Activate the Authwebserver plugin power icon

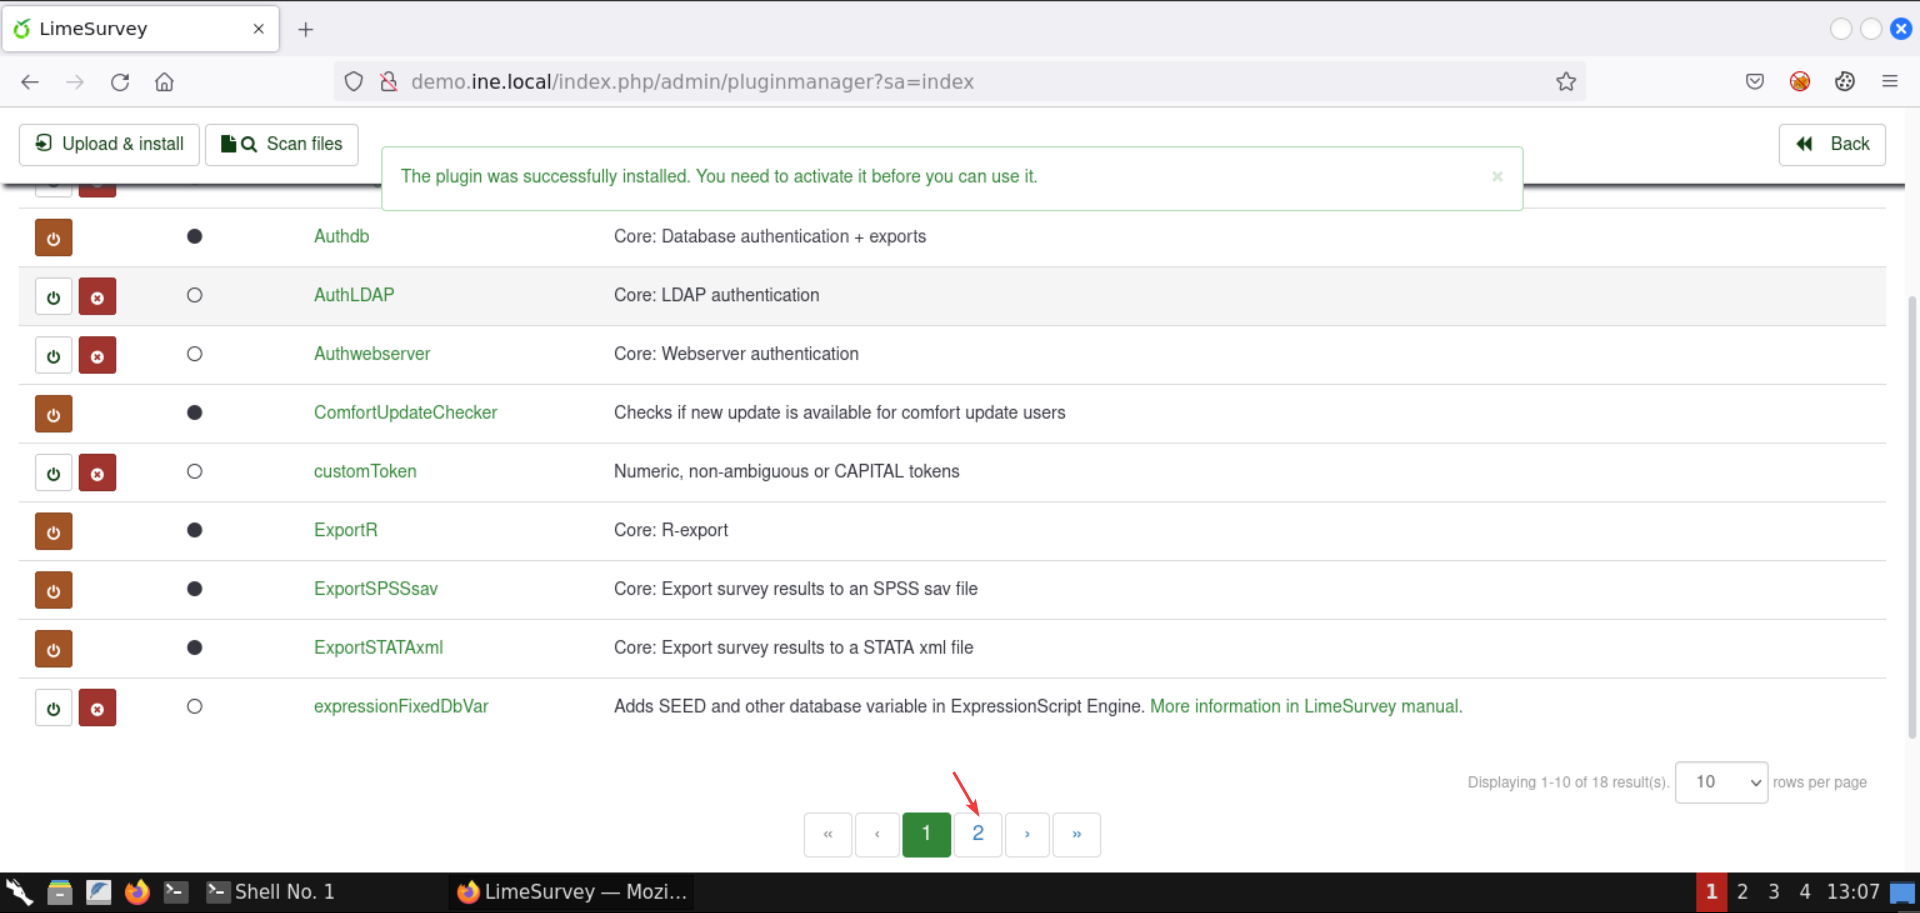pyautogui.click(x=53, y=355)
